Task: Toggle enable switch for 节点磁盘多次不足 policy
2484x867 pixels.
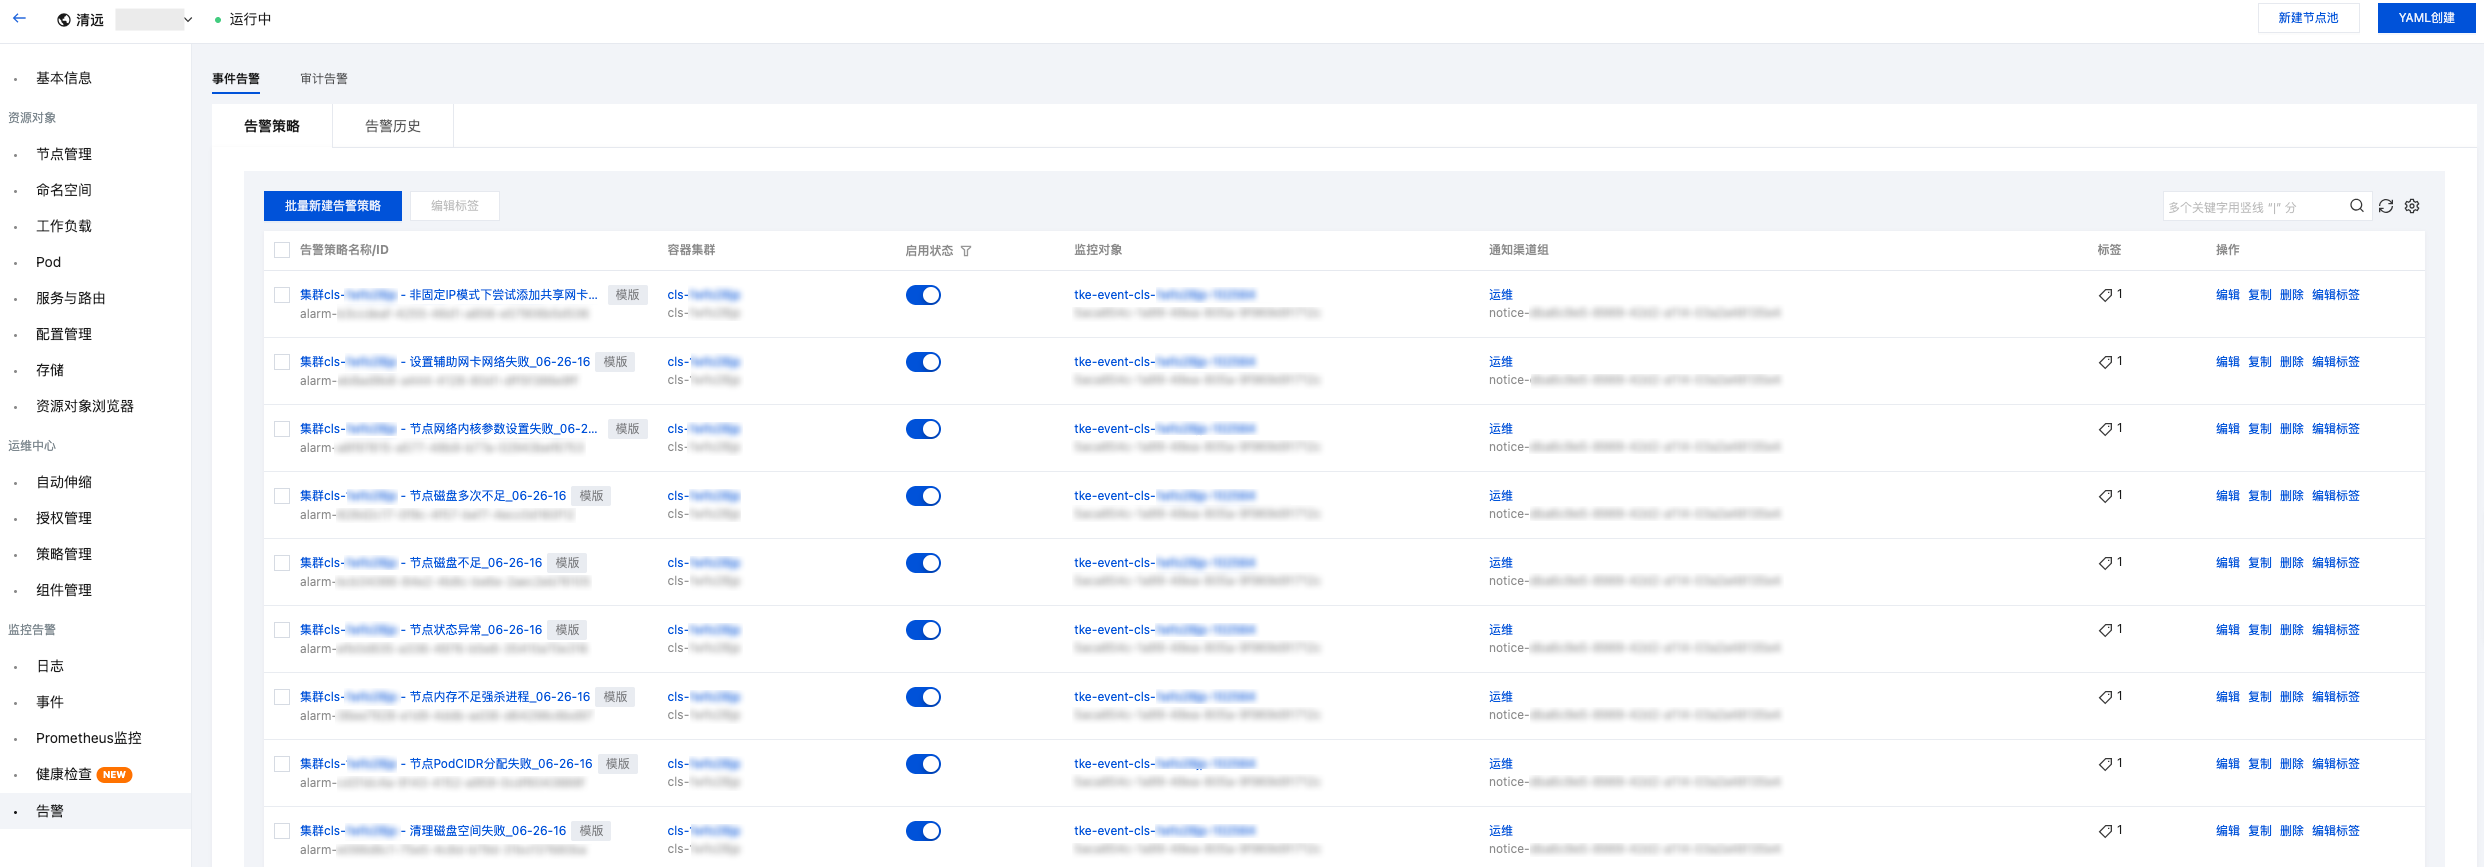Action: (923, 496)
